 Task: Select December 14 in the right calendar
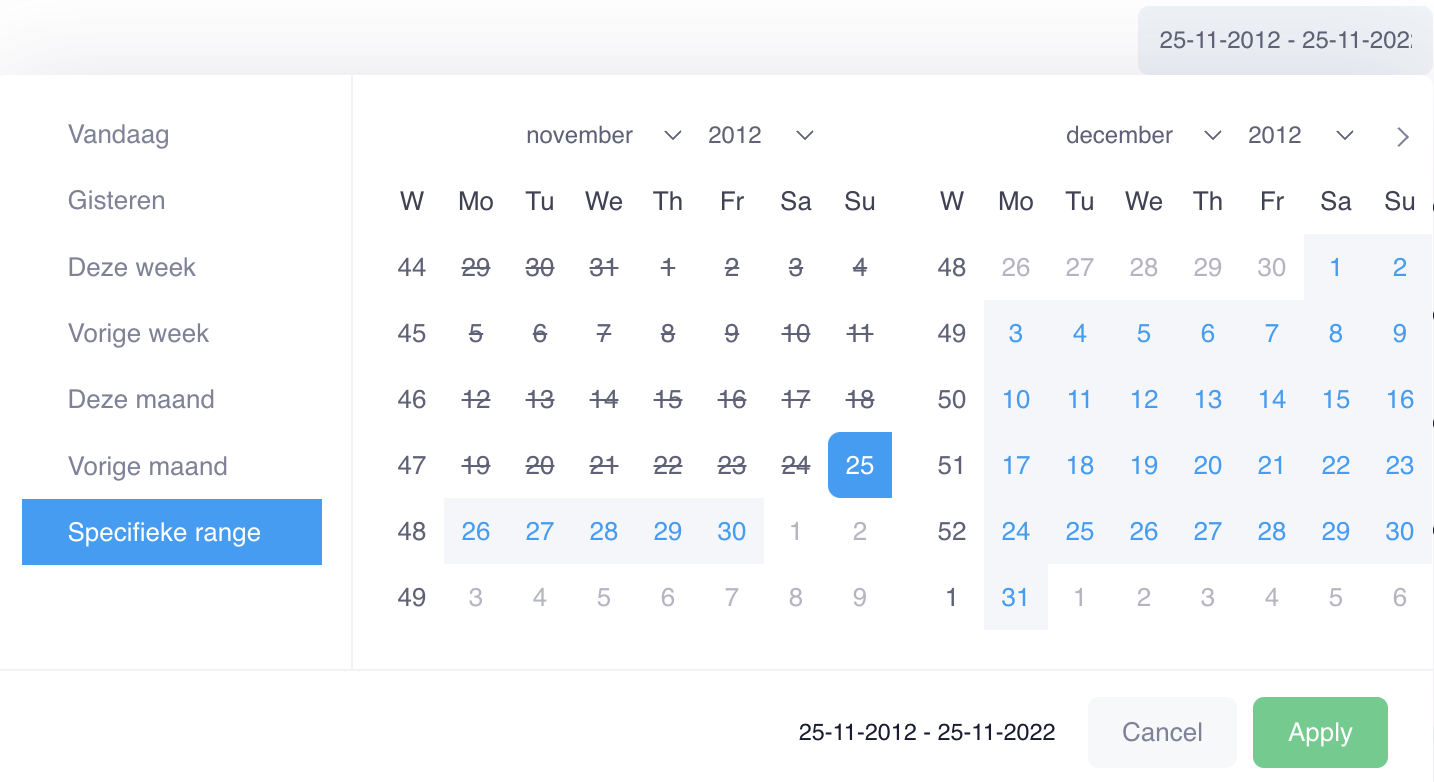[1272, 399]
